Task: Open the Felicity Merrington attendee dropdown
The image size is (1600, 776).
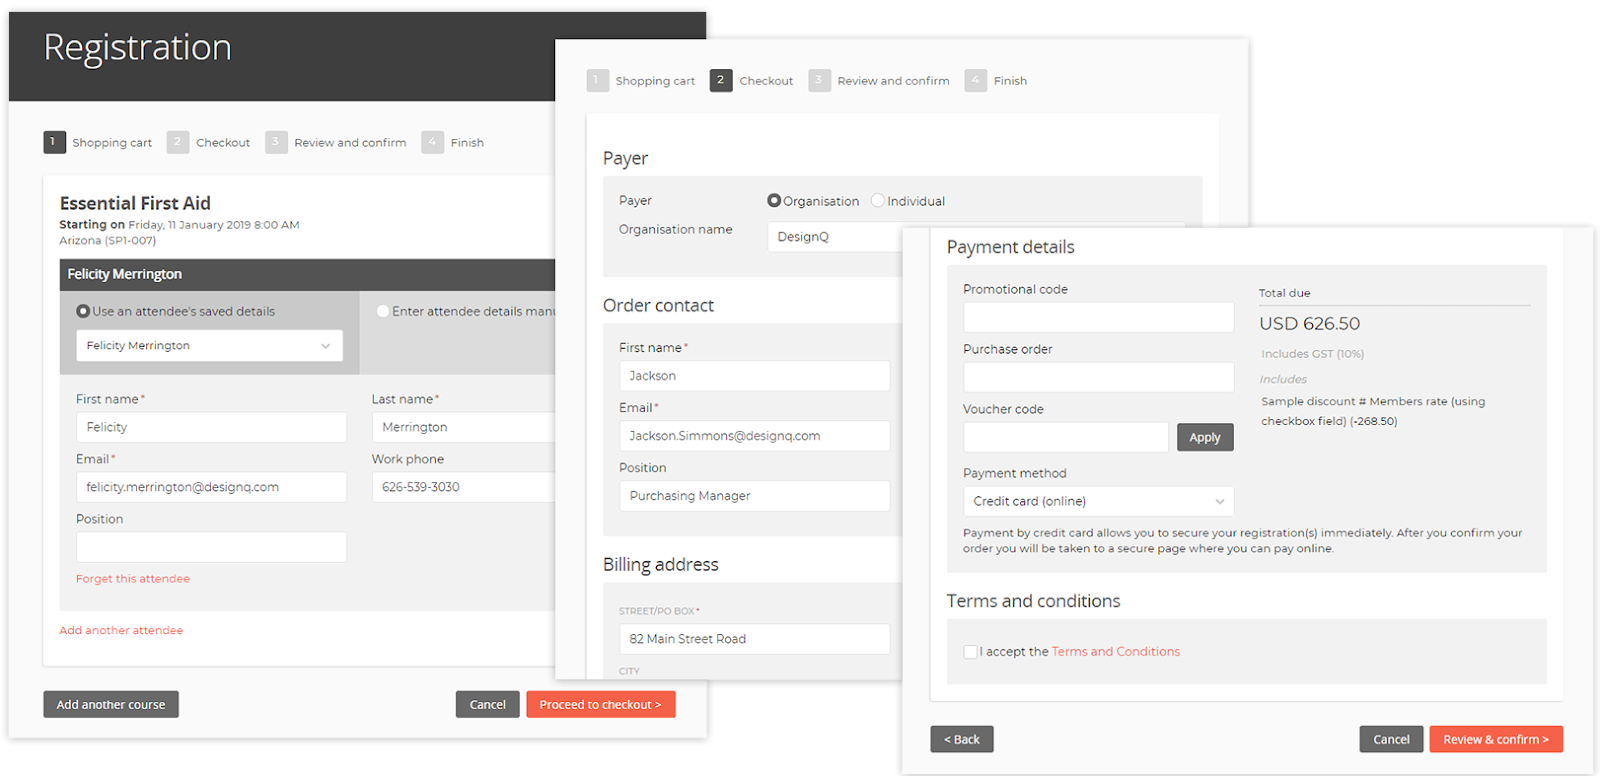Action: click(209, 345)
